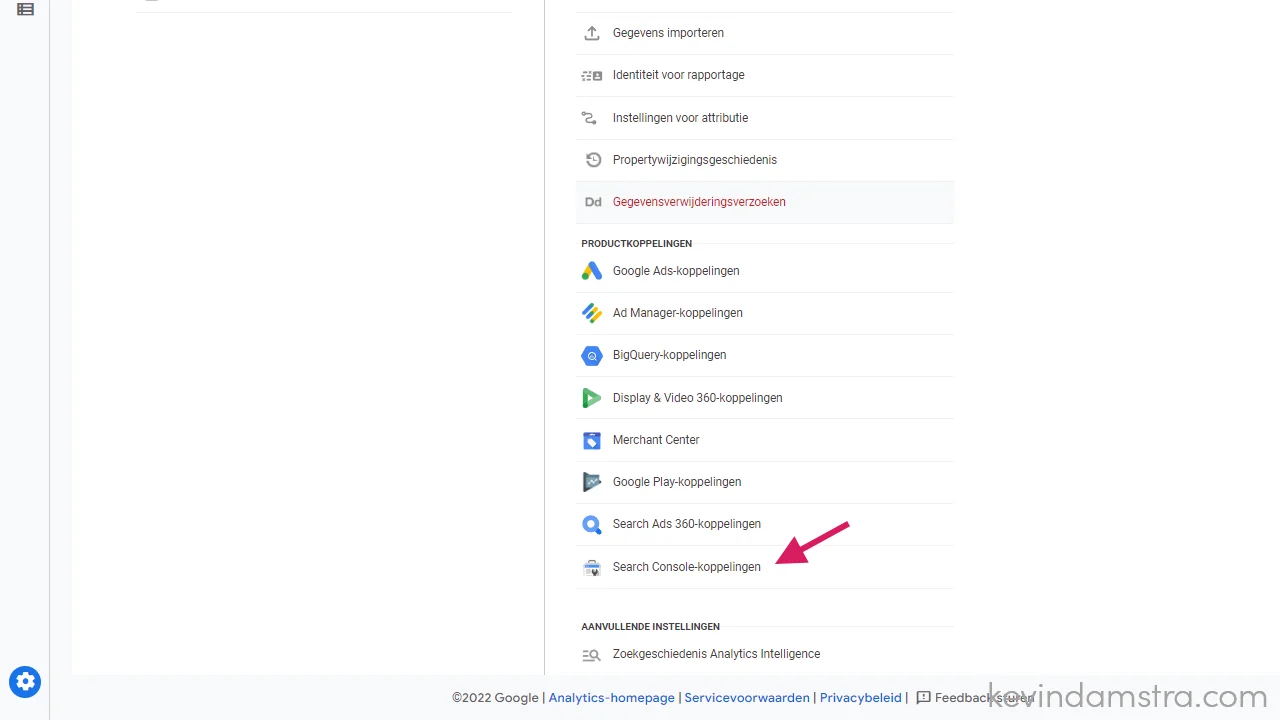
Task: Click the Dd icon for Gegevensverwijderingsverzoeken
Action: tap(593, 202)
